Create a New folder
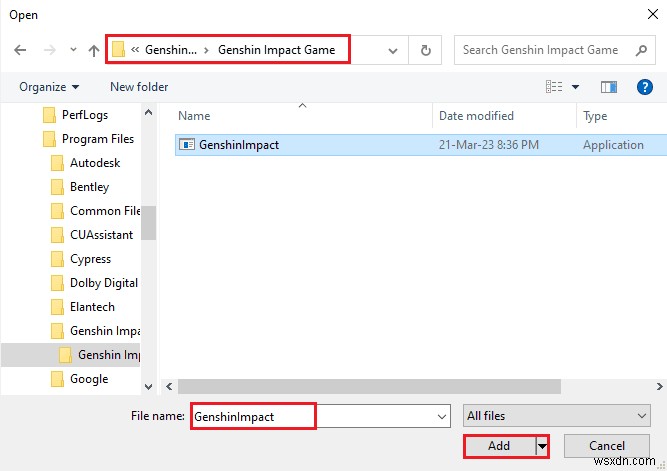This screenshot has height=471, width=667. tap(139, 87)
